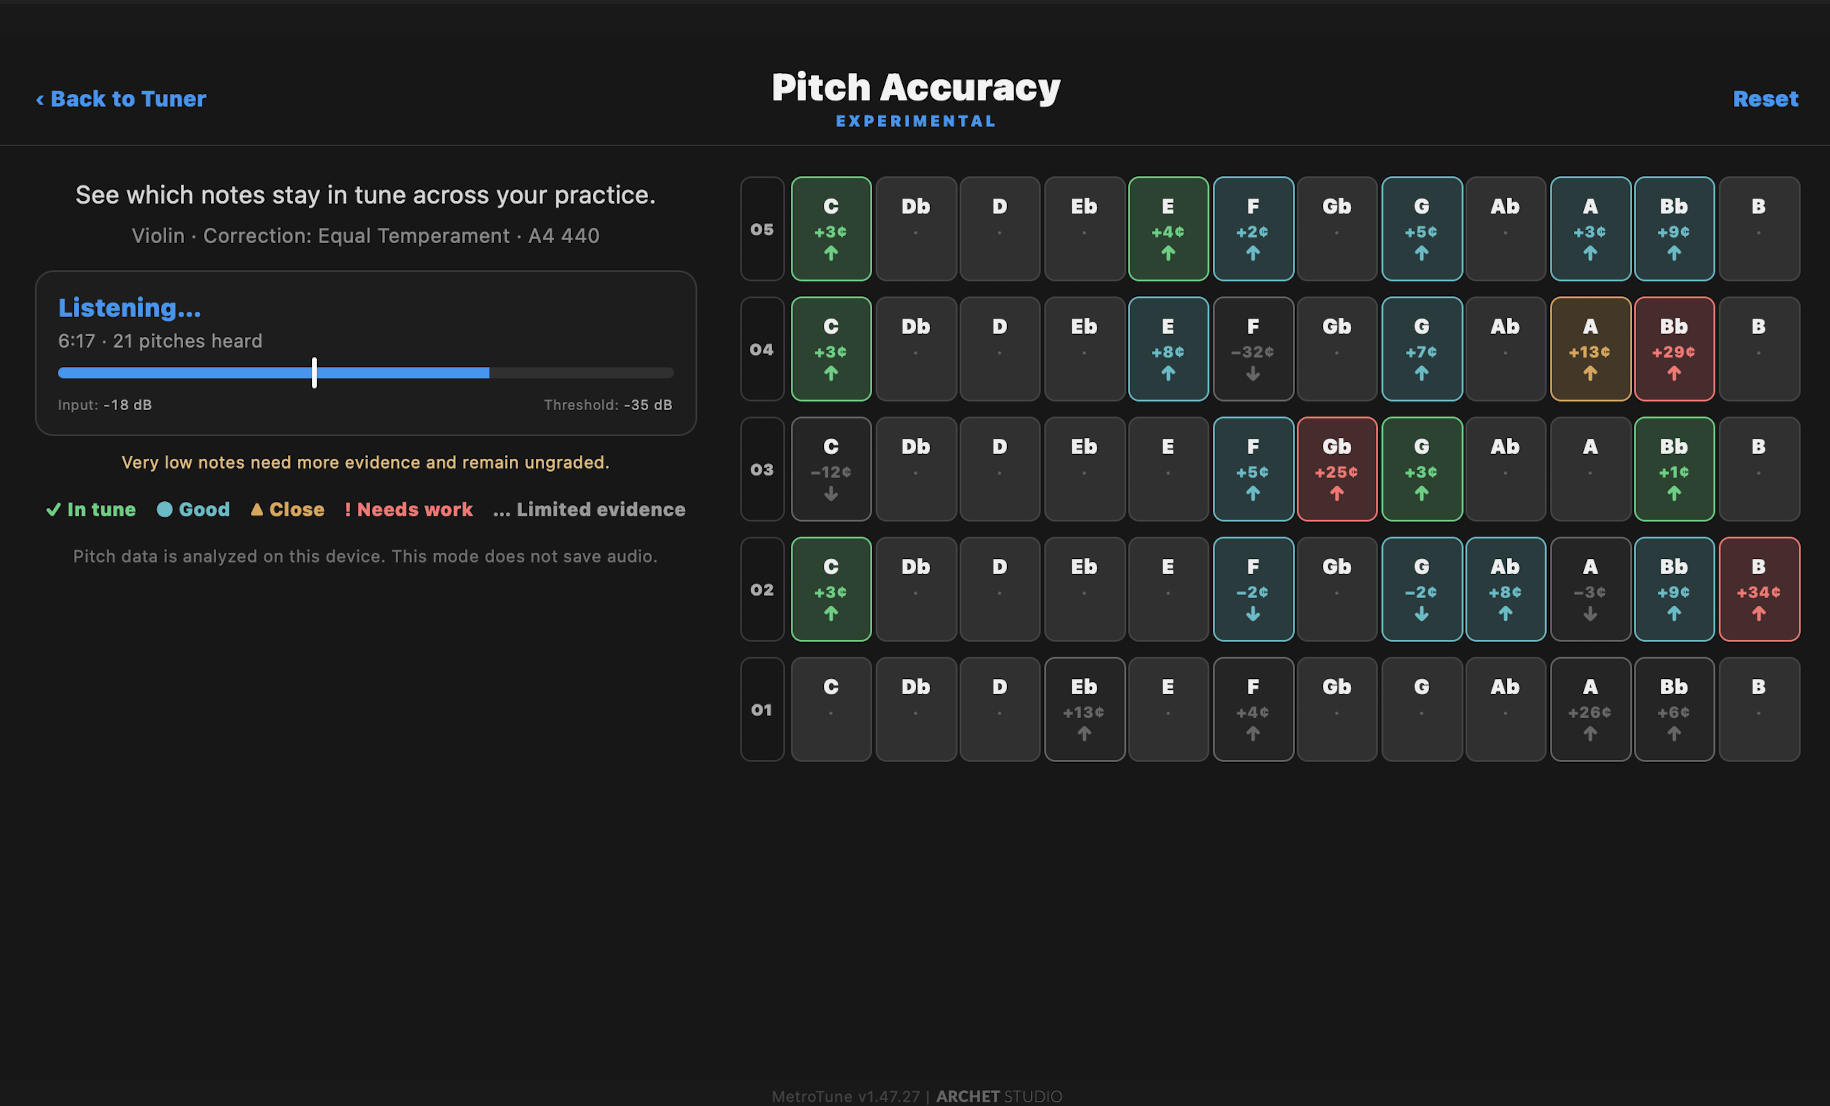Go back via Back to Tuner link

click(x=121, y=99)
